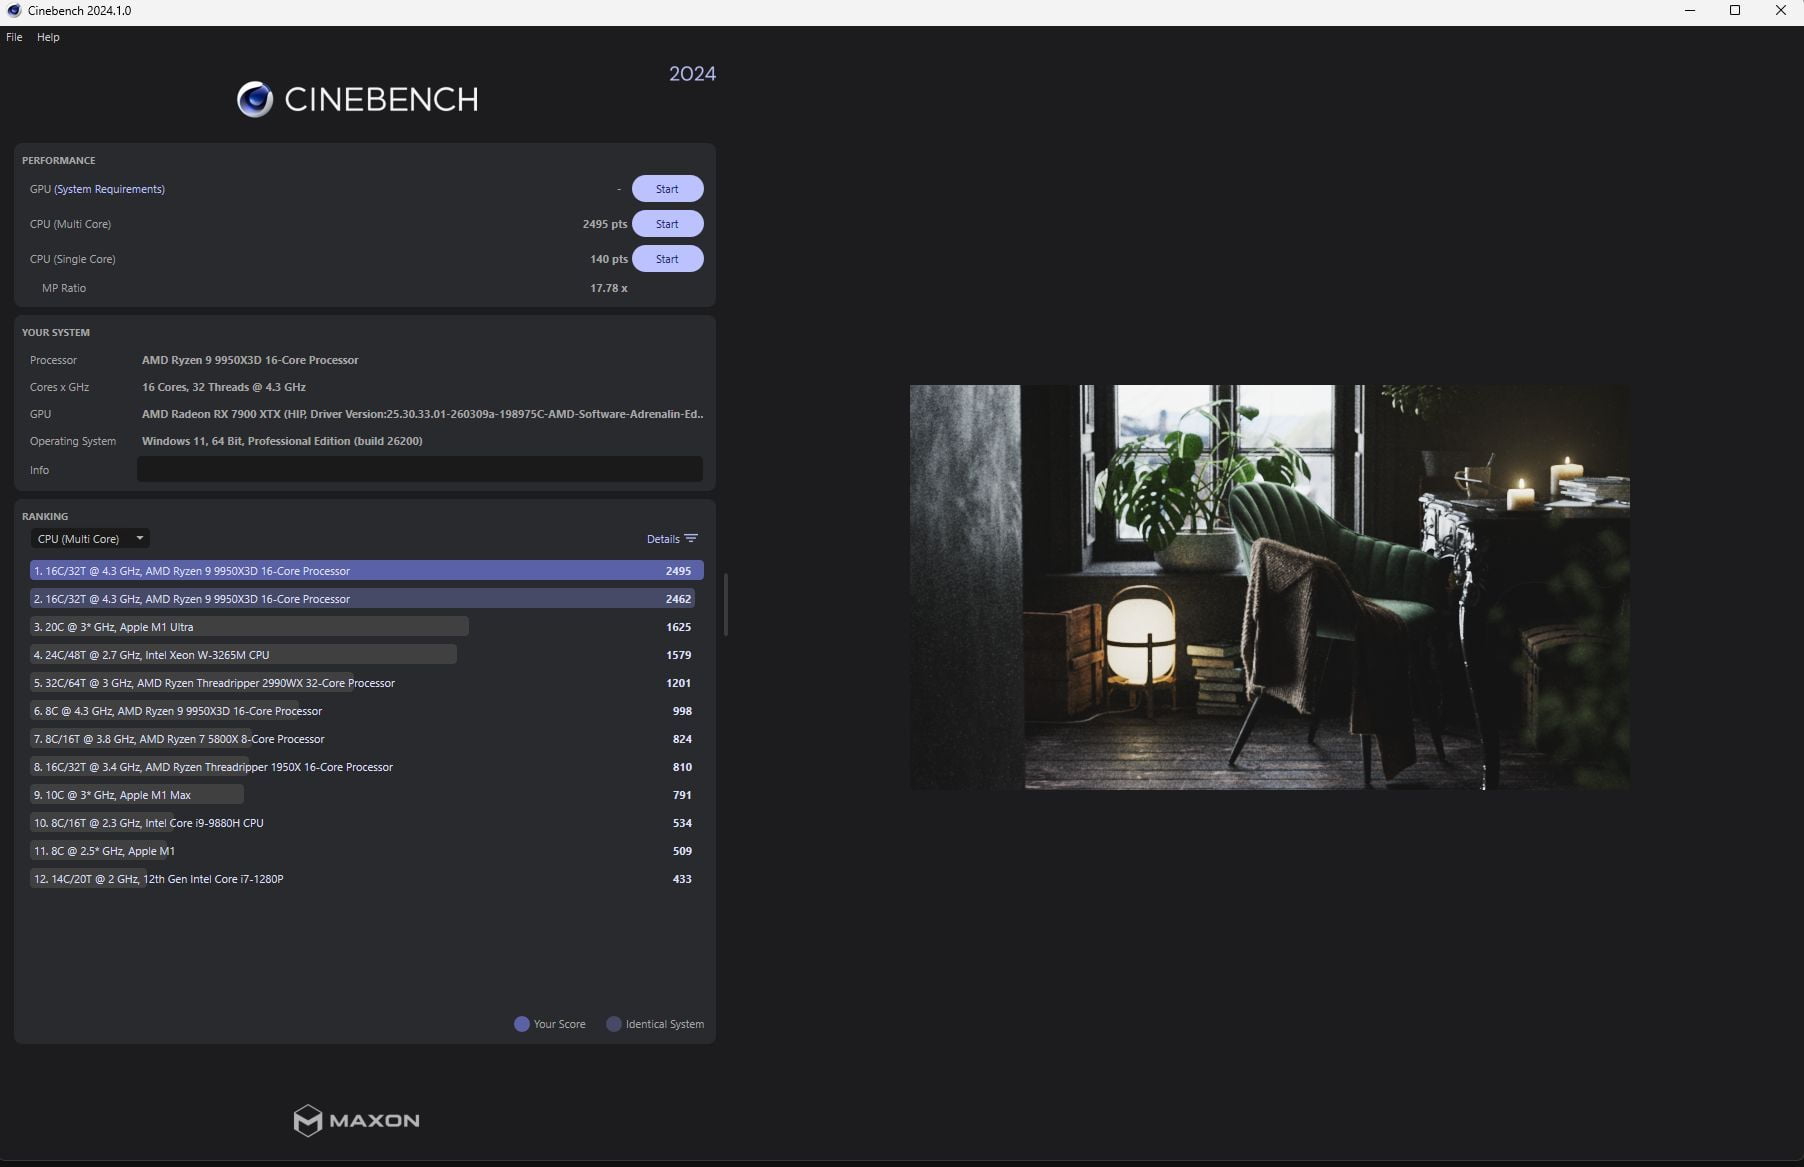Image resolution: width=1804 pixels, height=1167 pixels.
Task: Select the Intel Core i9-9880H ranking row
Action: tap(366, 823)
